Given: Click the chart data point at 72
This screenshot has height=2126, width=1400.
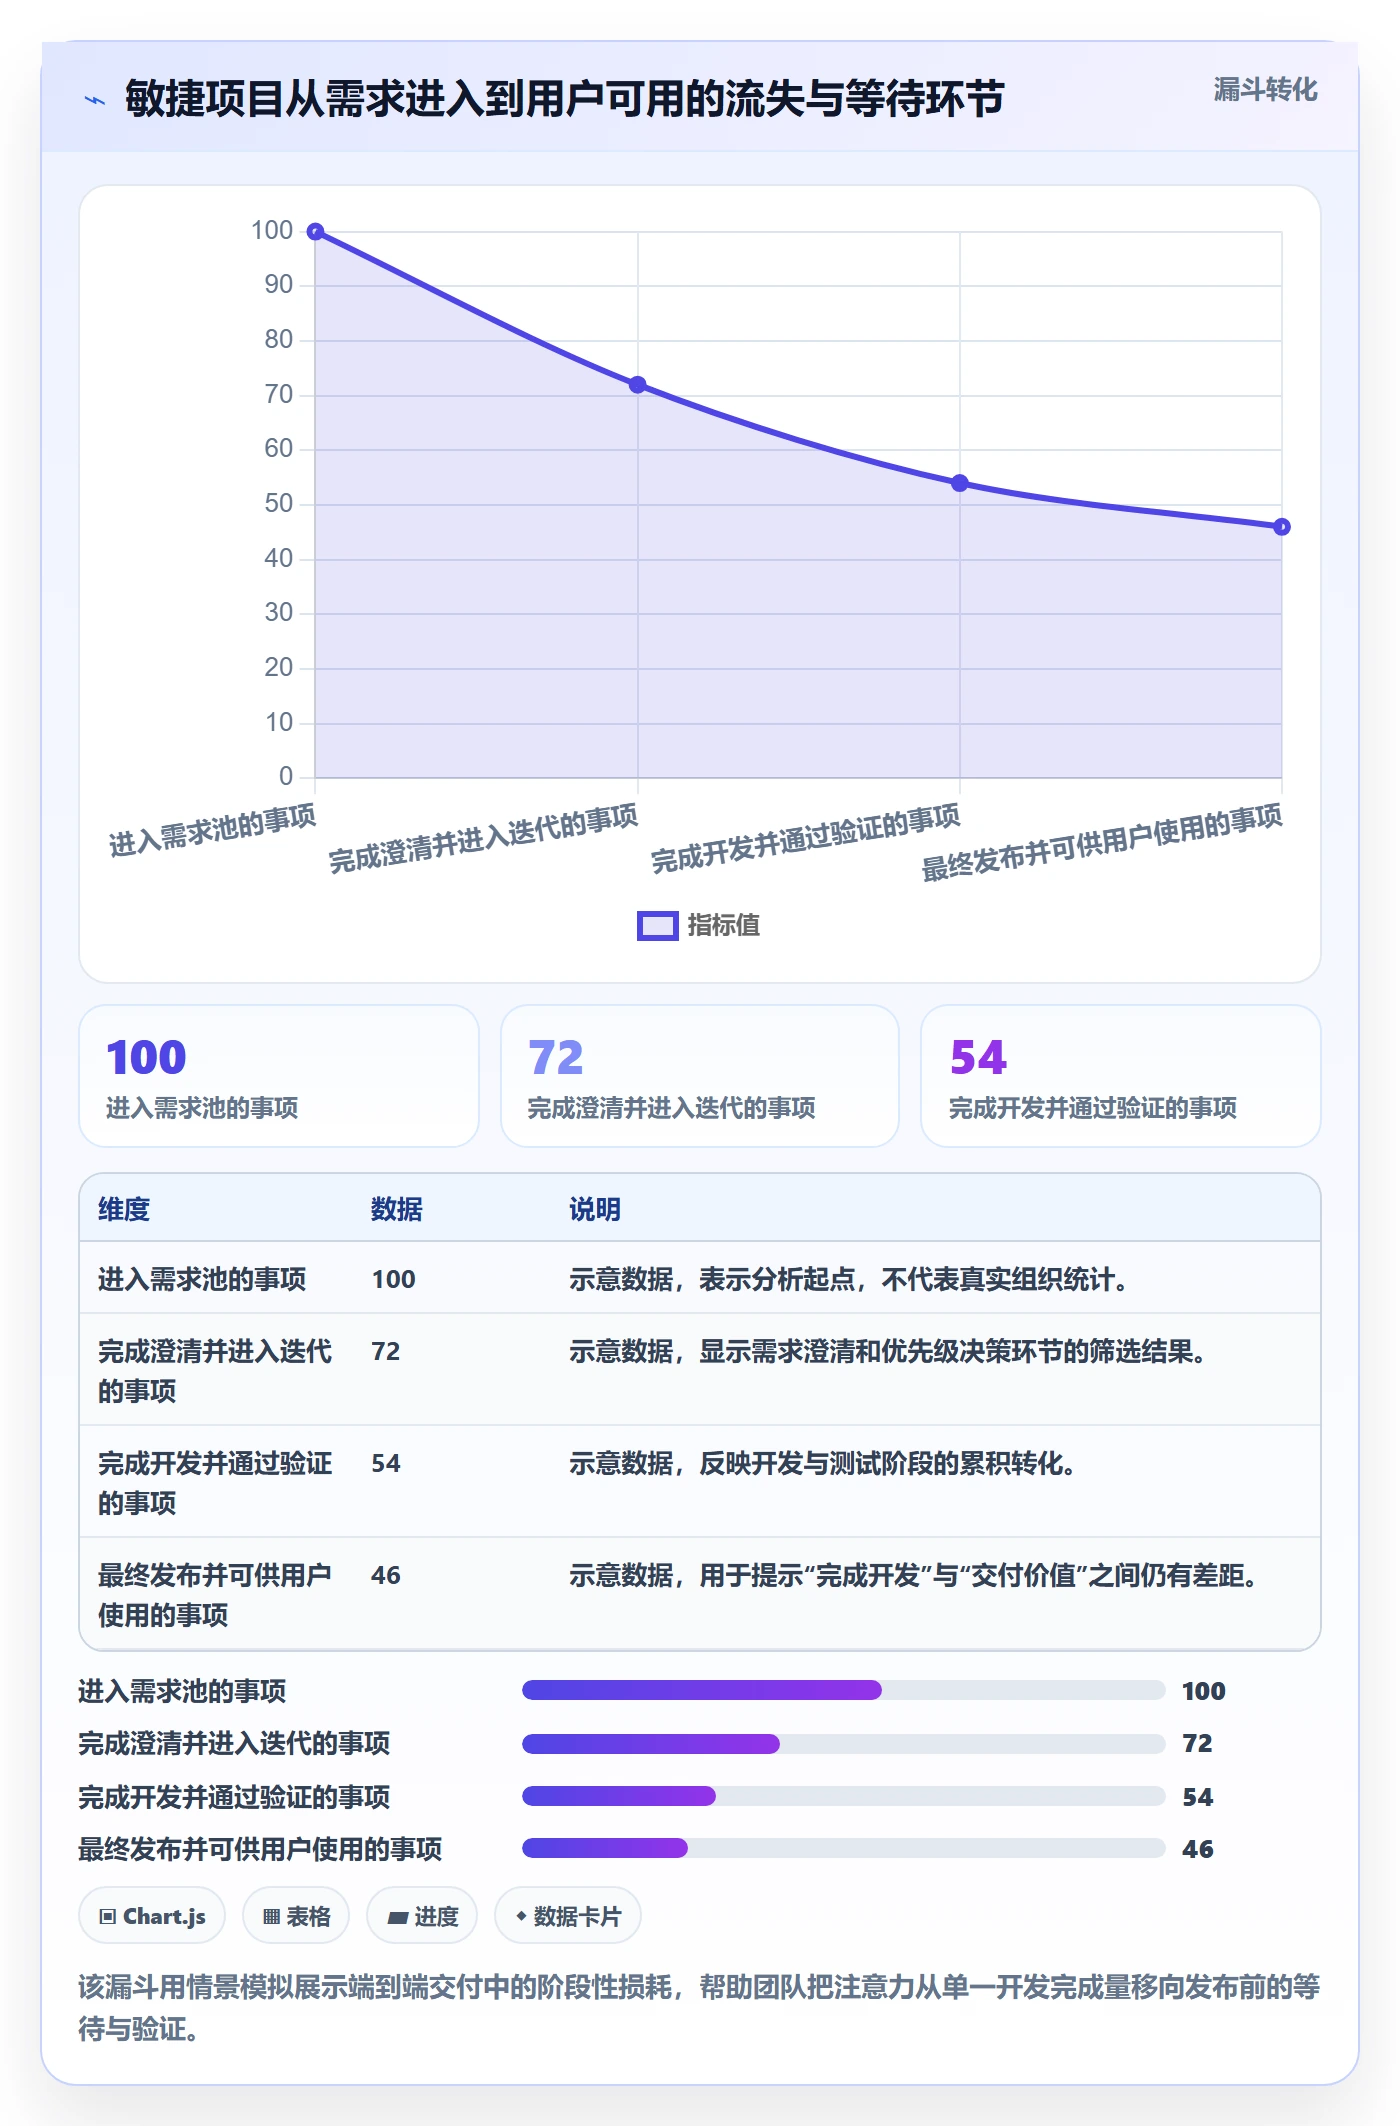Looking at the screenshot, I should pyautogui.click(x=637, y=385).
